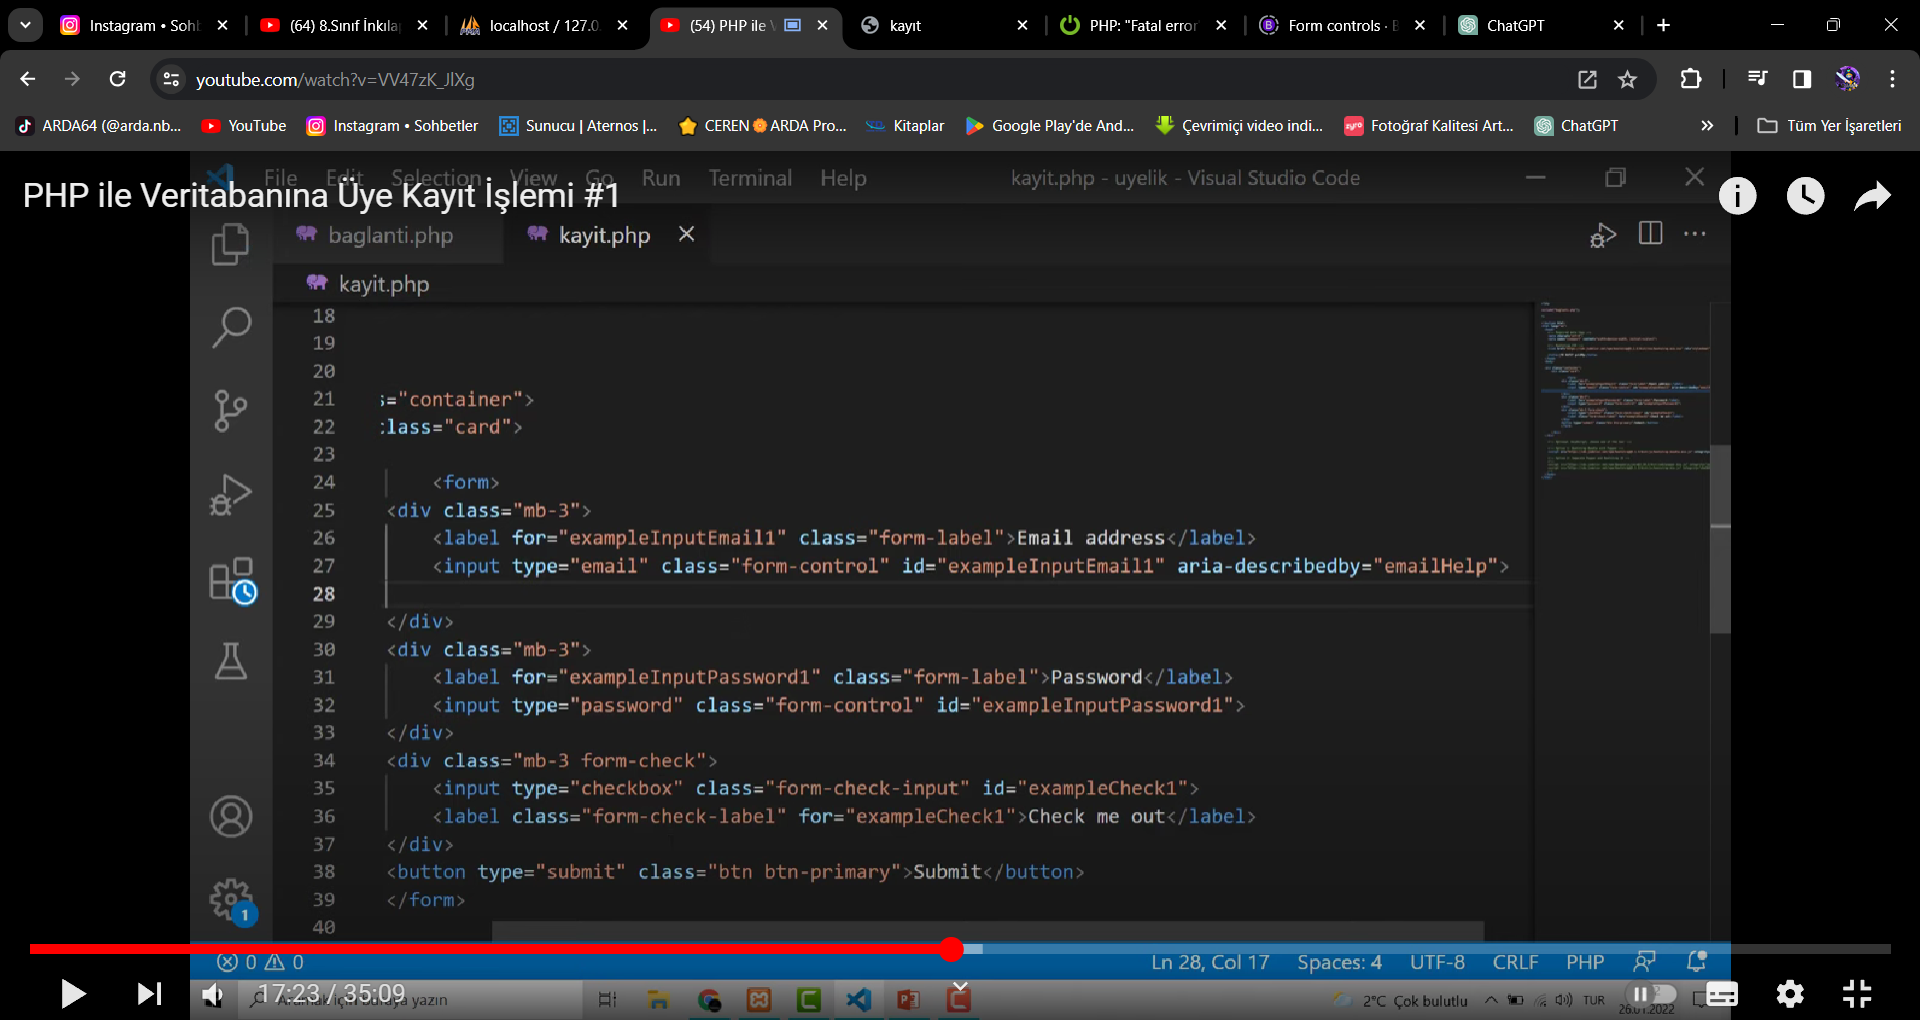Viewport: 1920px width, 1020px height.
Task: Skip to the next video
Action: pos(149,993)
